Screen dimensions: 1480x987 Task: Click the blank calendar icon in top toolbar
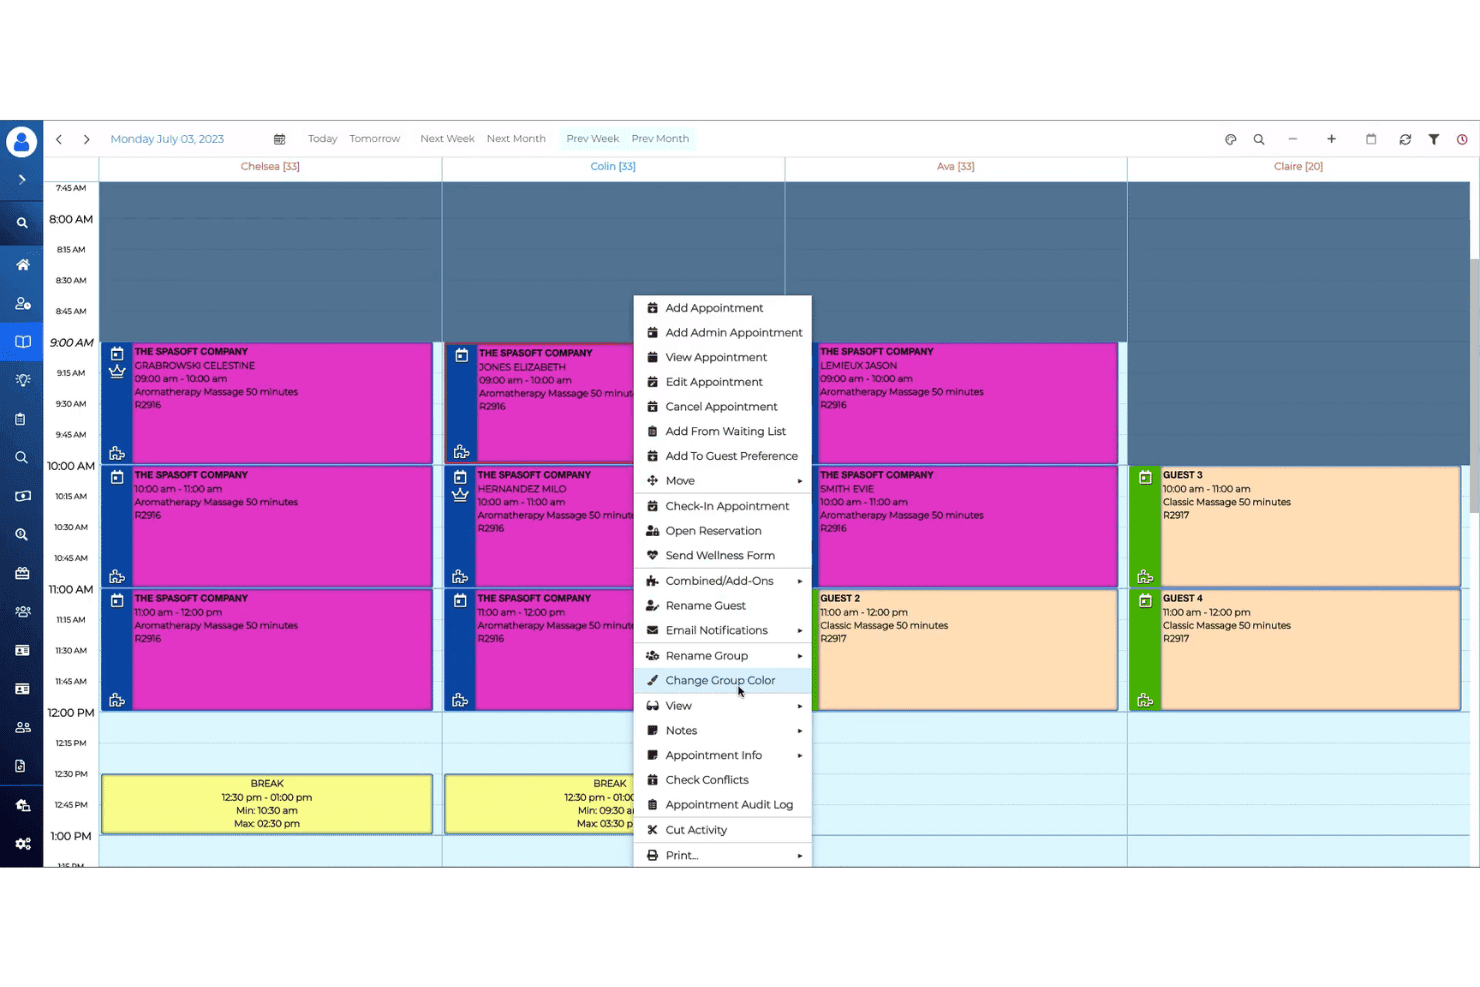click(x=1371, y=139)
